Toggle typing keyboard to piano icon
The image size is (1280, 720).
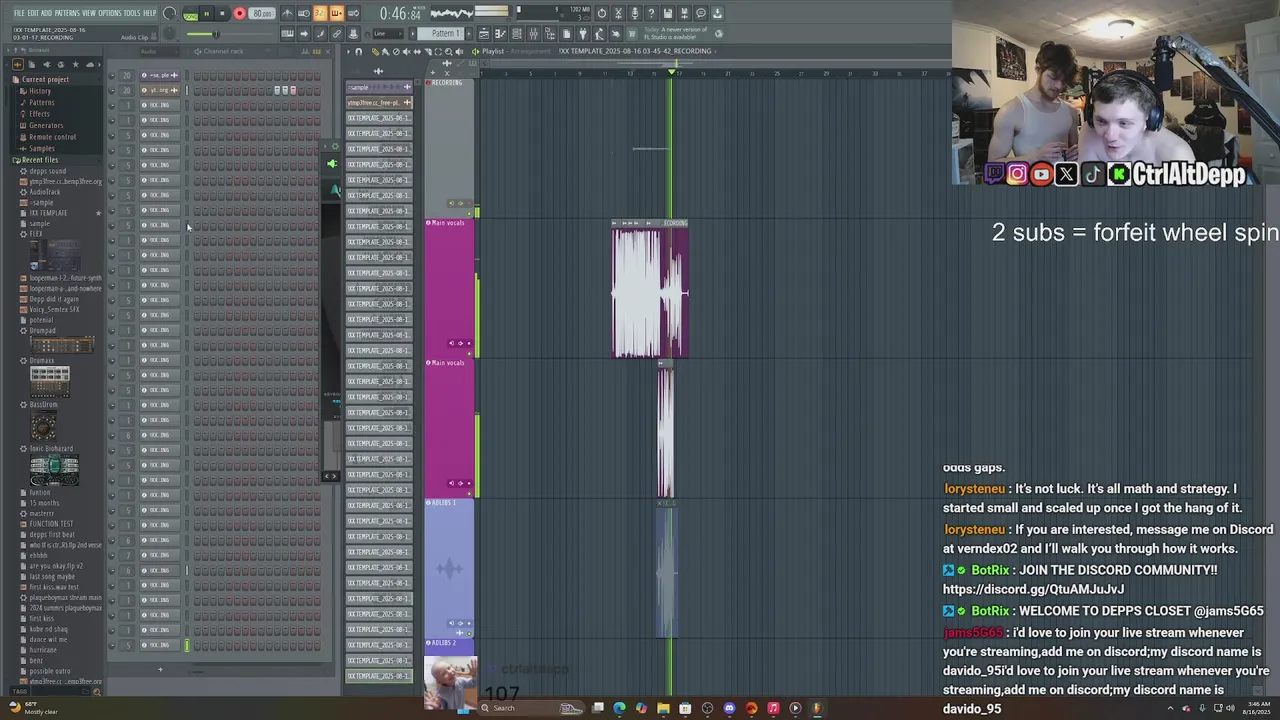[288, 33]
